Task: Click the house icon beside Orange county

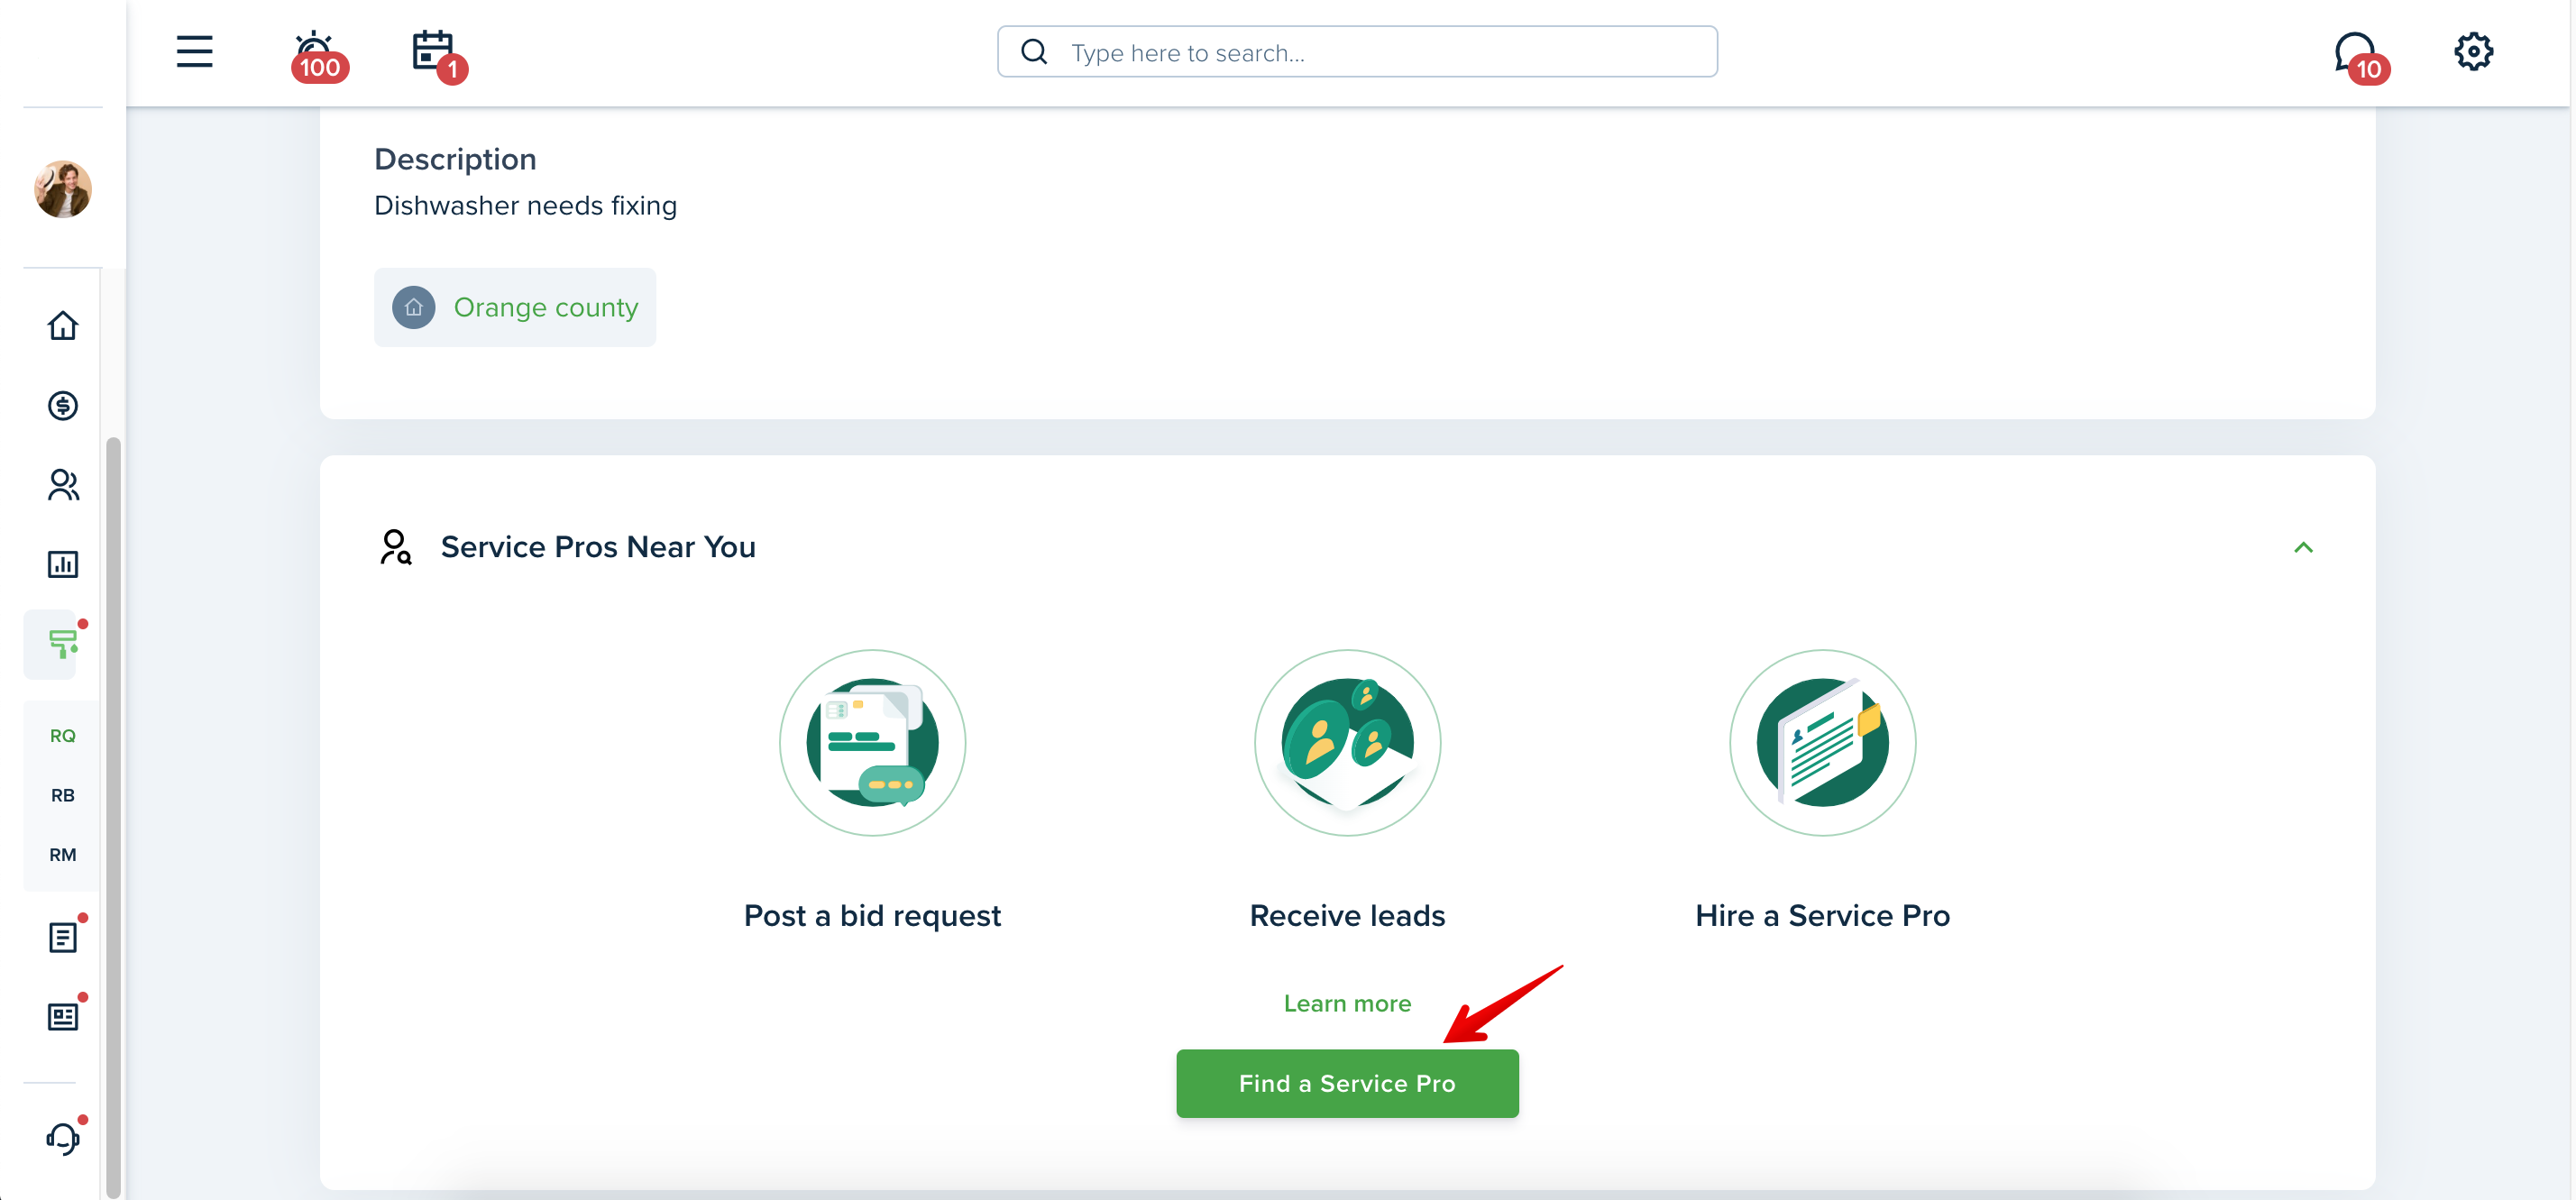Action: pos(413,307)
